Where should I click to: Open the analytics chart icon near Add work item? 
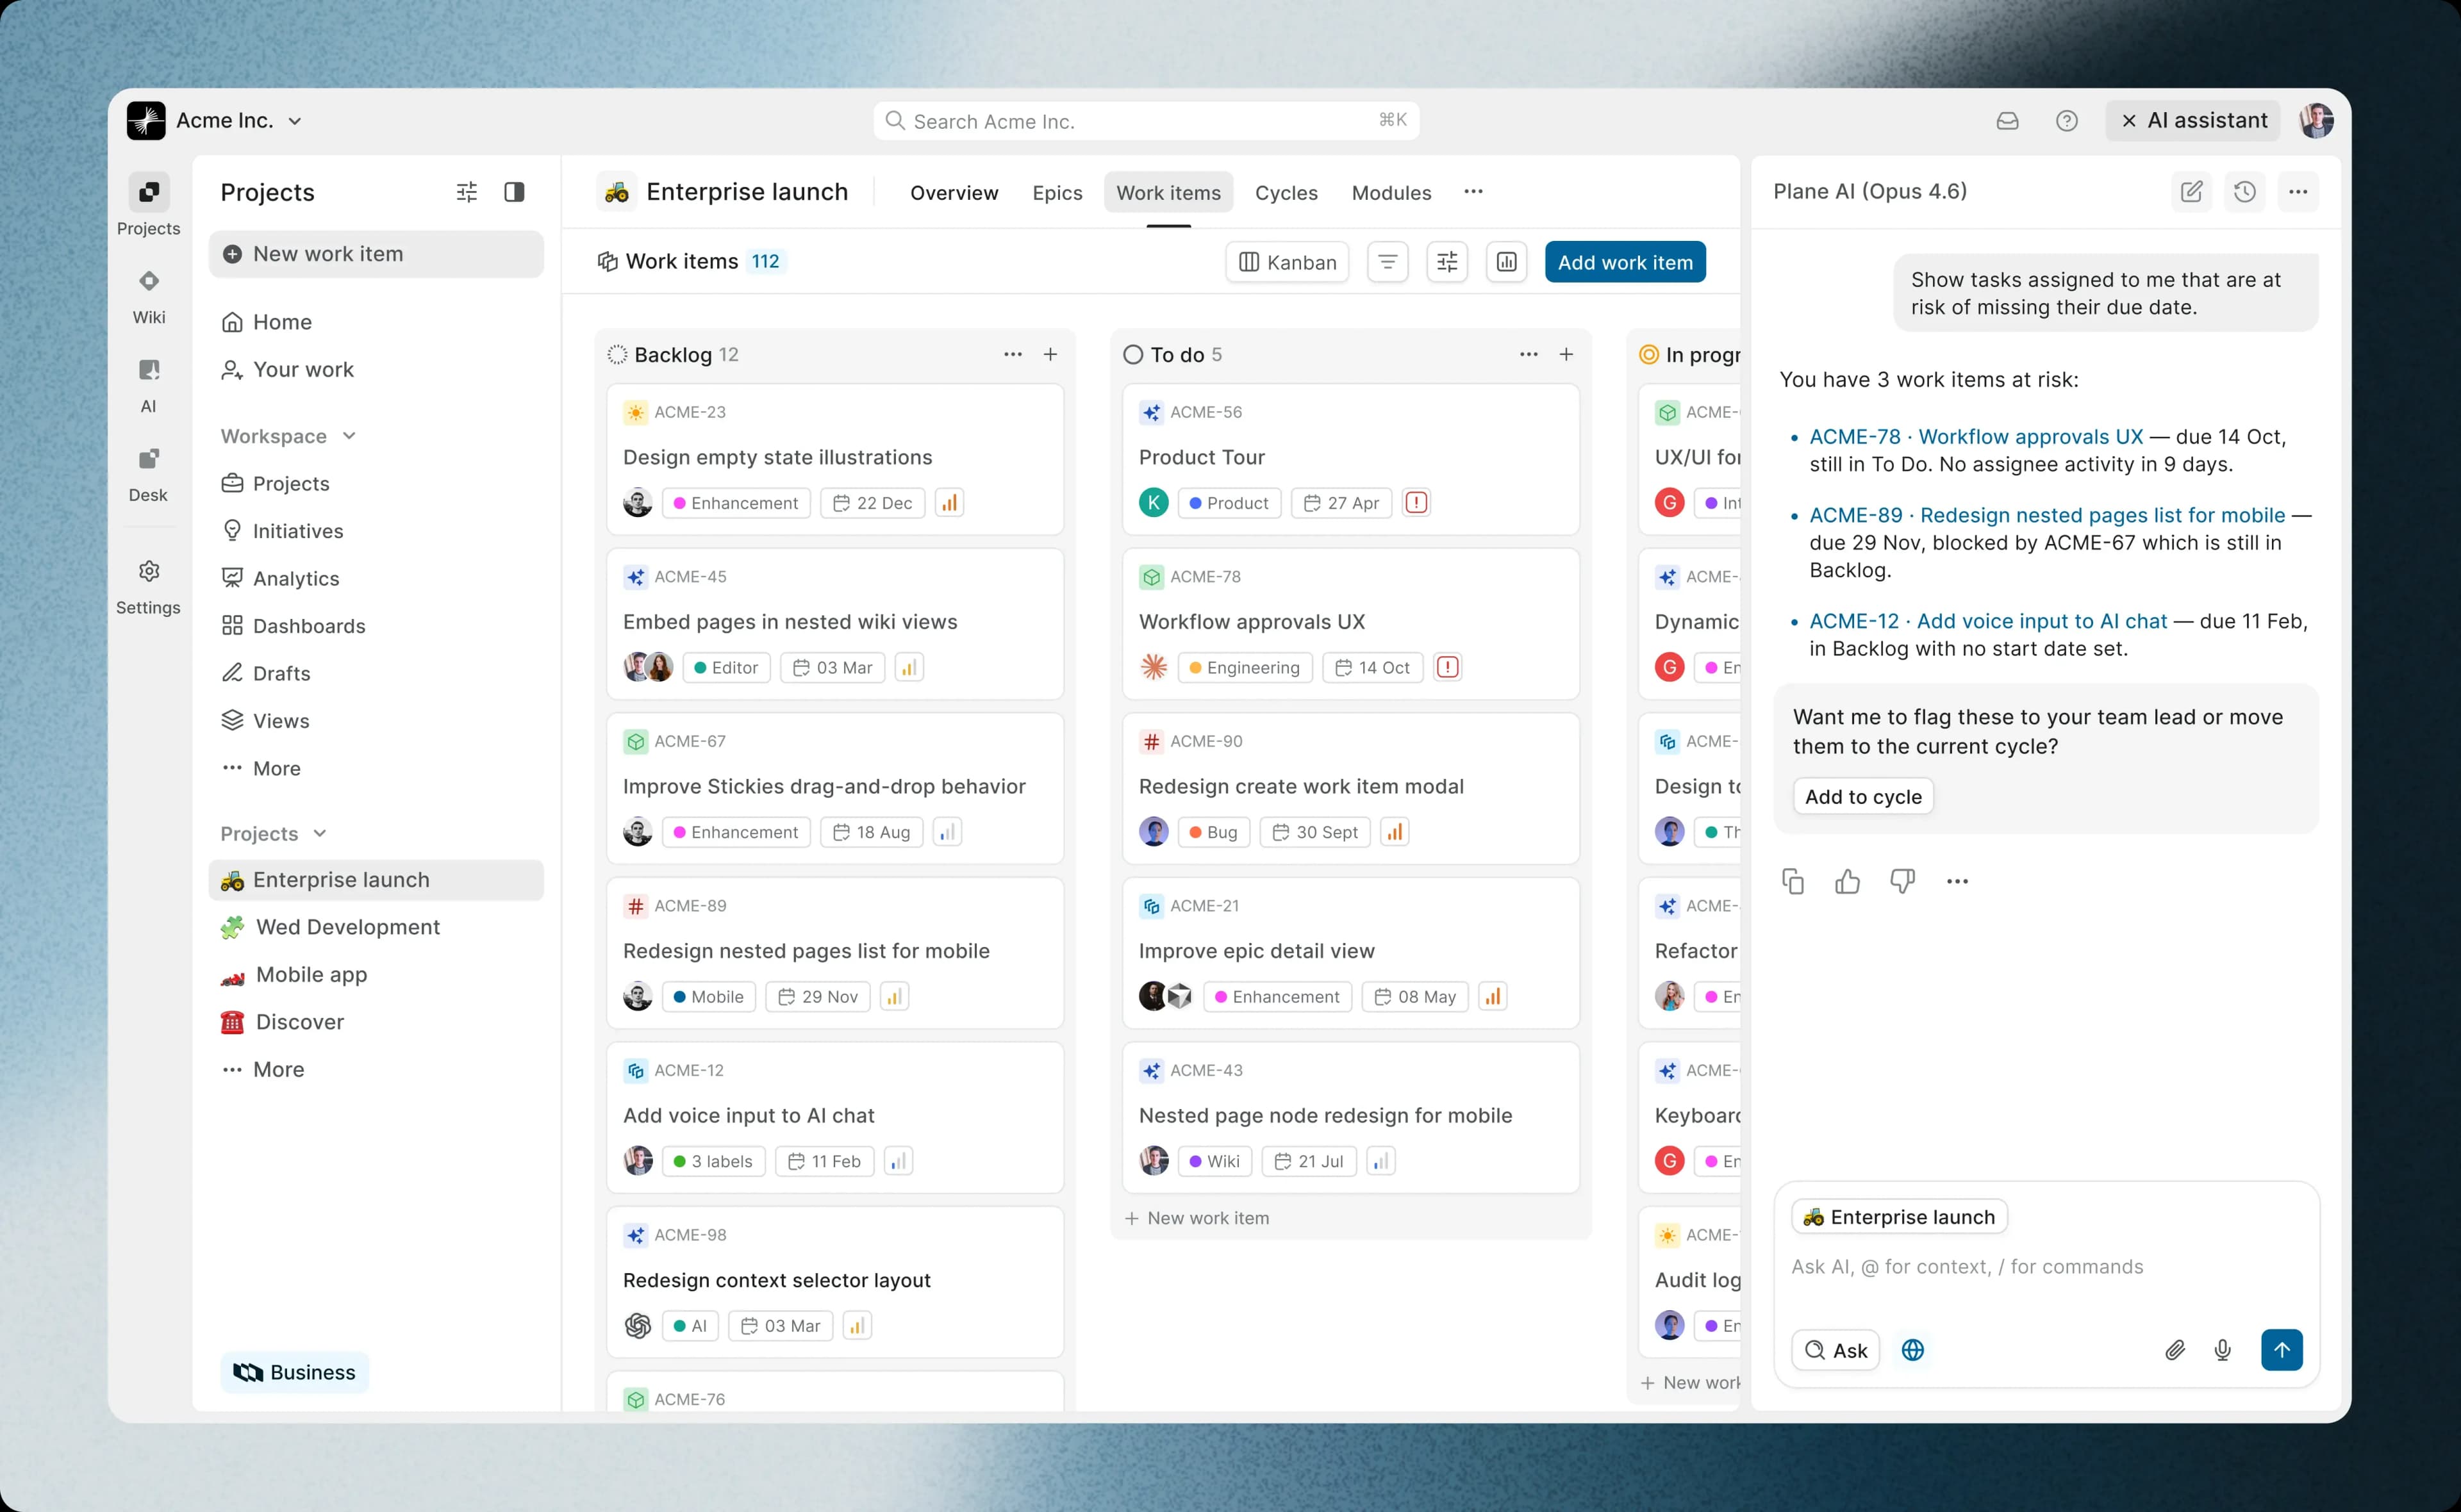tap(1507, 261)
